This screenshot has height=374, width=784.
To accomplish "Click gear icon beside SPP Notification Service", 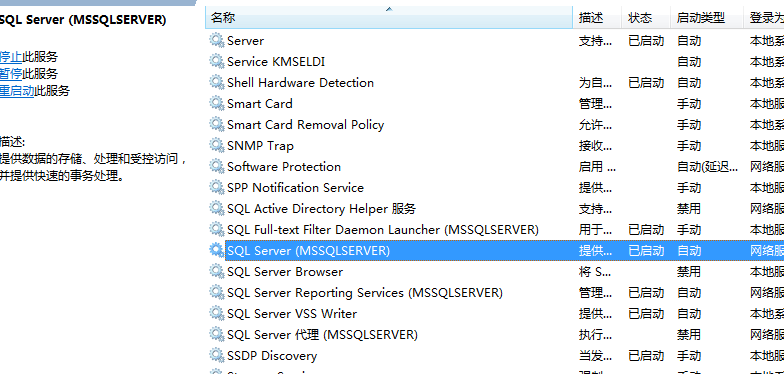I will click(216, 187).
